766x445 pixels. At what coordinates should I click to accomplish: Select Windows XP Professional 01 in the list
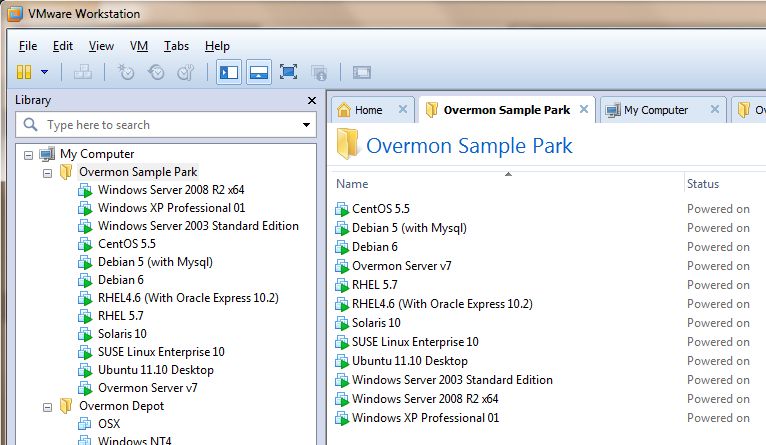point(426,418)
